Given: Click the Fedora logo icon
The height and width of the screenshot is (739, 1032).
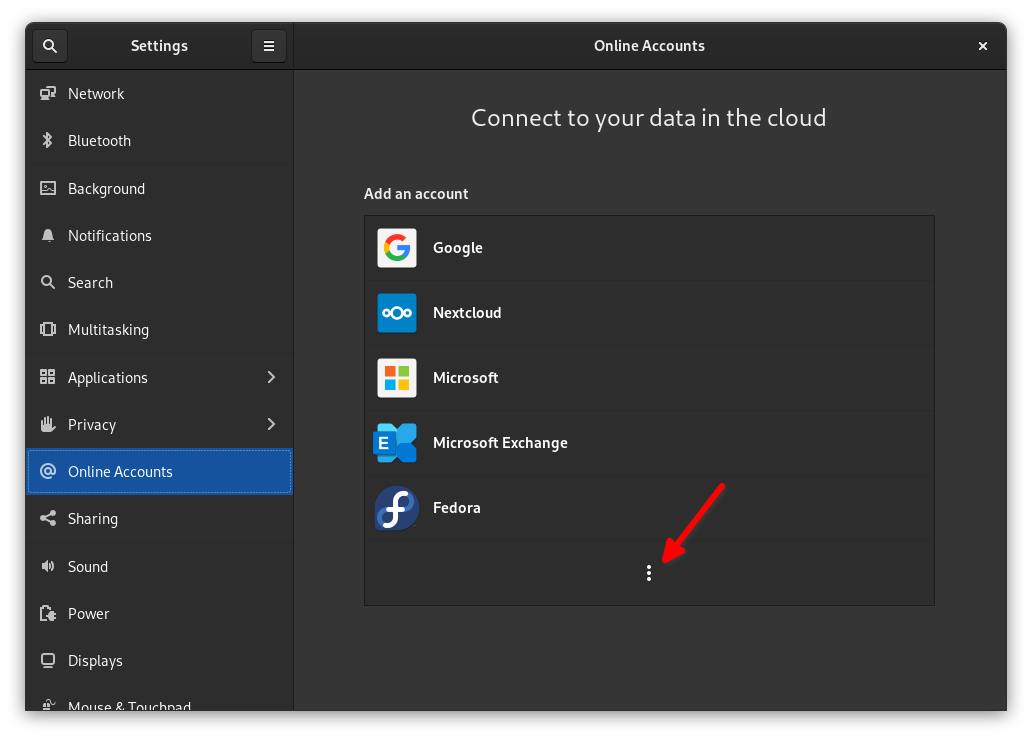Looking at the screenshot, I should 396,508.
